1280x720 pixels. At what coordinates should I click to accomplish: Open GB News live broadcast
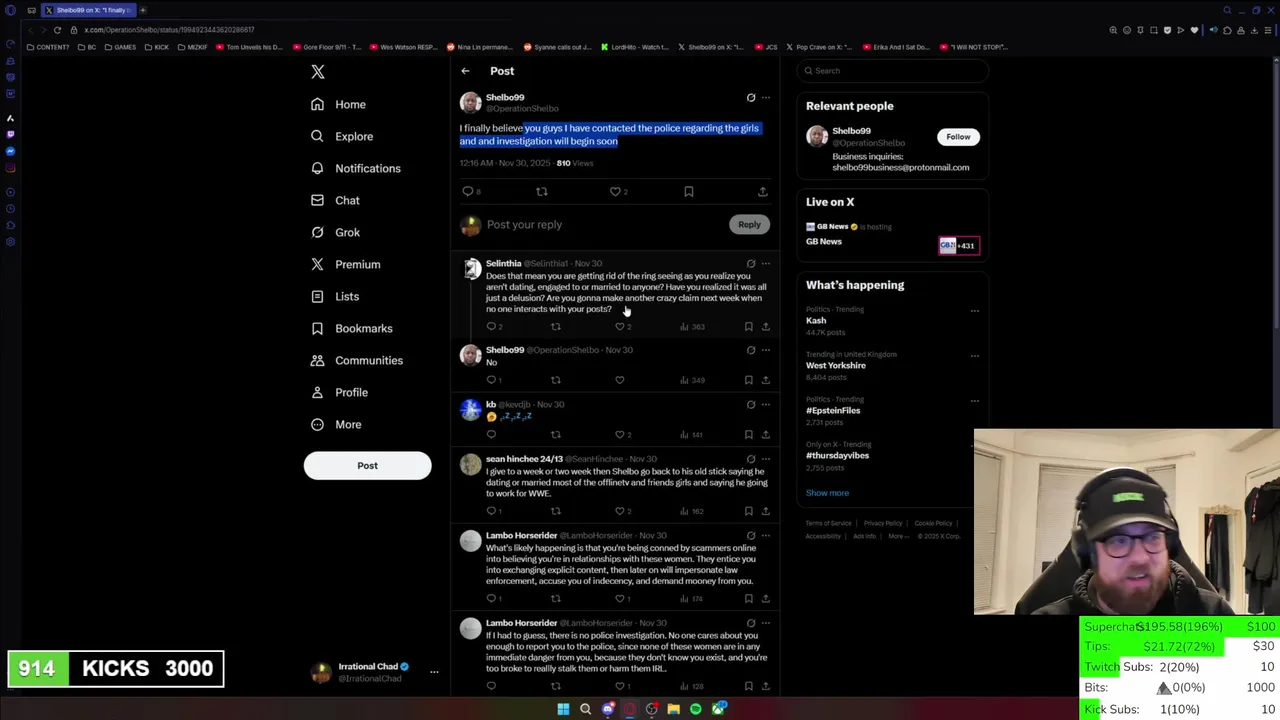892,235
